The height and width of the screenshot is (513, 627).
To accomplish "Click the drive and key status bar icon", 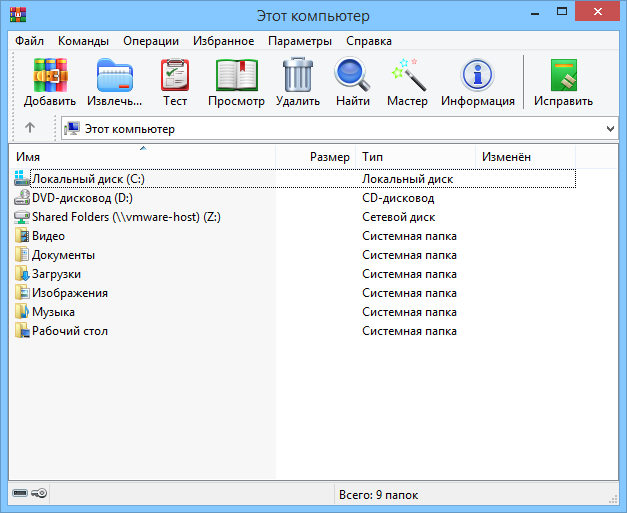I will pos(30,494).
